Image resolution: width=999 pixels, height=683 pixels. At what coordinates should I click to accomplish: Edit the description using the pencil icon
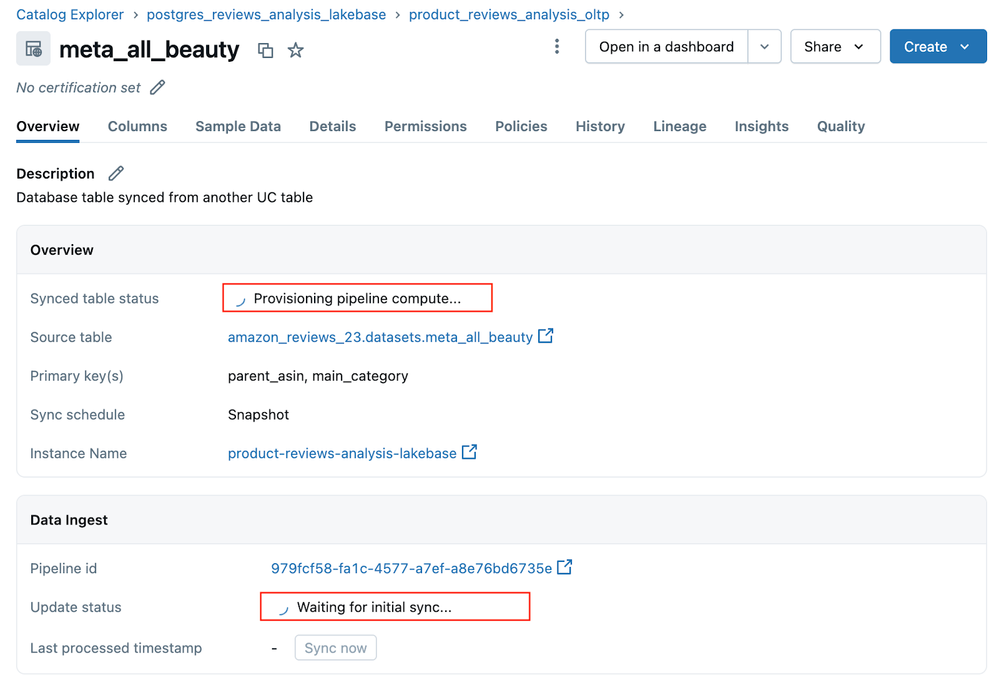click(x=116, y=174)
